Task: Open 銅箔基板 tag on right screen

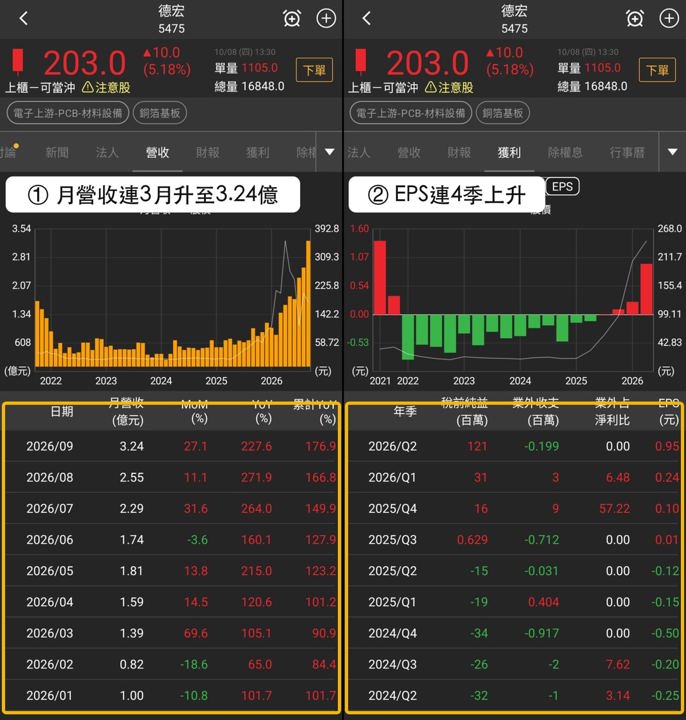Action: point(503,113)
